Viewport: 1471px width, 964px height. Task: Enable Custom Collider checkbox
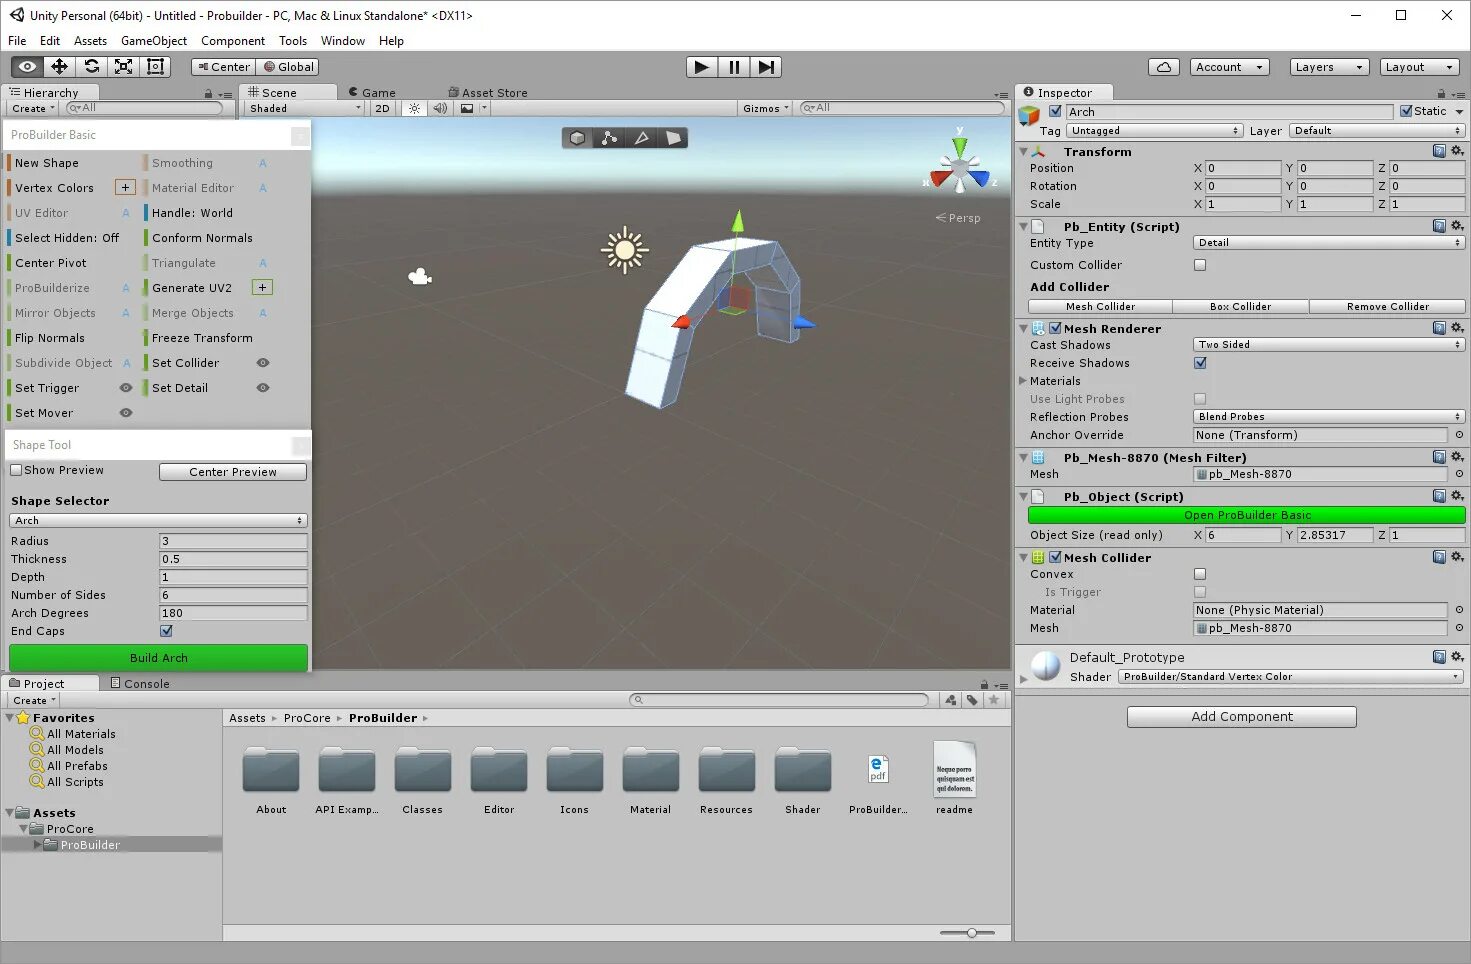pos(1200,265)
